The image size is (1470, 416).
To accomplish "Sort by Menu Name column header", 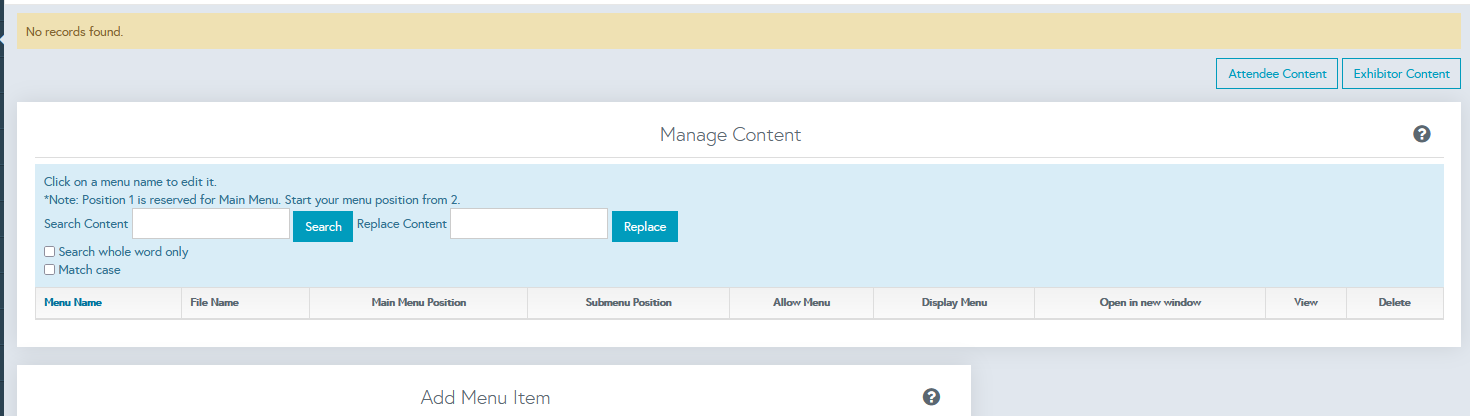I will 73,302.
